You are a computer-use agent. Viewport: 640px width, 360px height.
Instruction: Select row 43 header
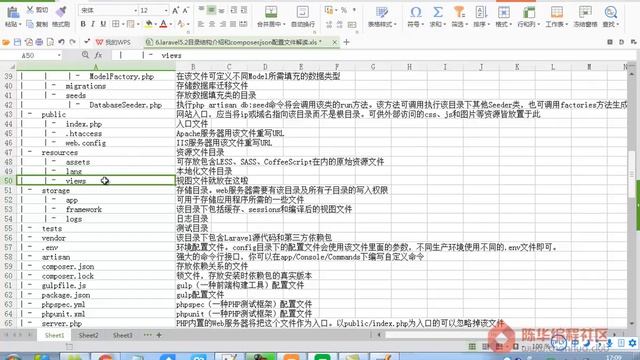pyautogui.click(x=8, y=114)
